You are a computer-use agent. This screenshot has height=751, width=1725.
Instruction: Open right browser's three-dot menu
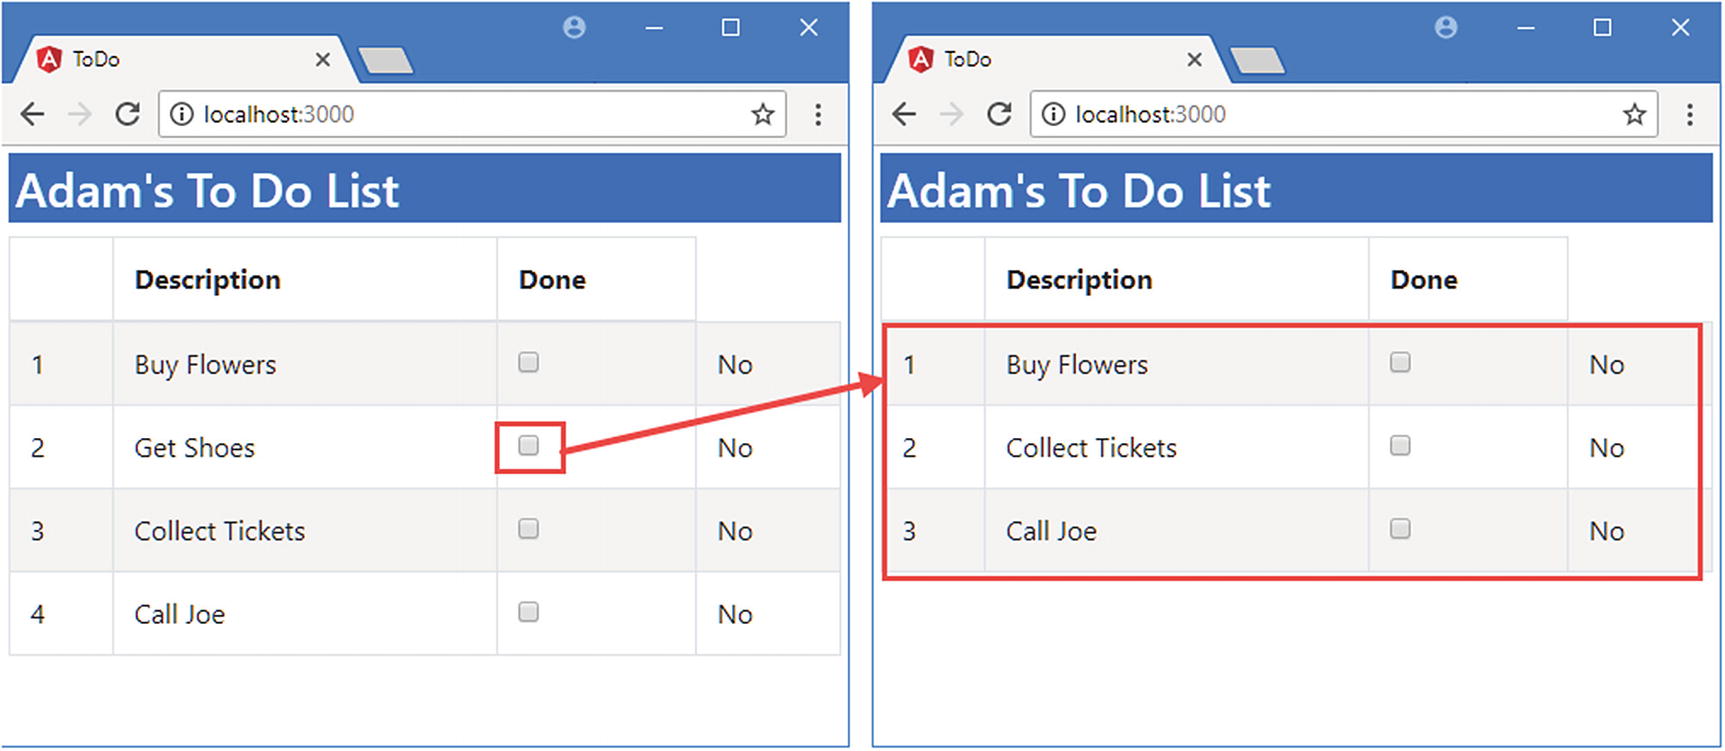click(1690, 114)
